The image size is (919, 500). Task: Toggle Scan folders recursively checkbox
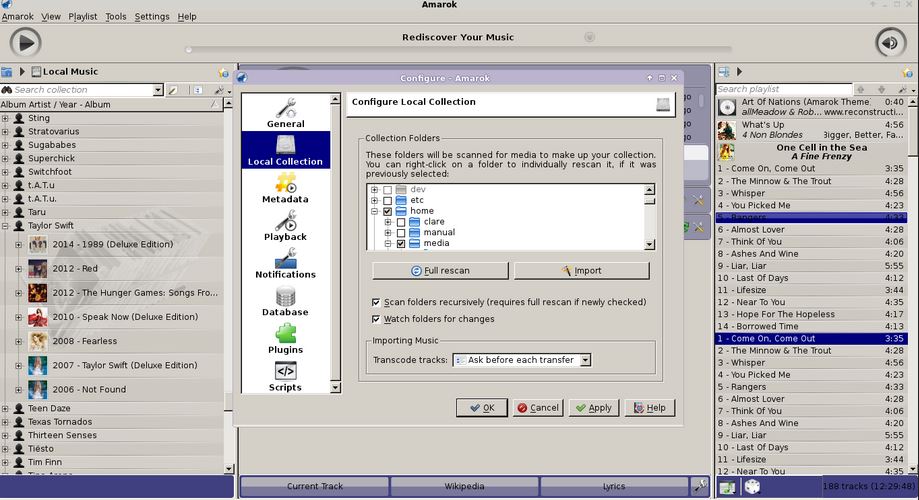[x=376, y=302]
